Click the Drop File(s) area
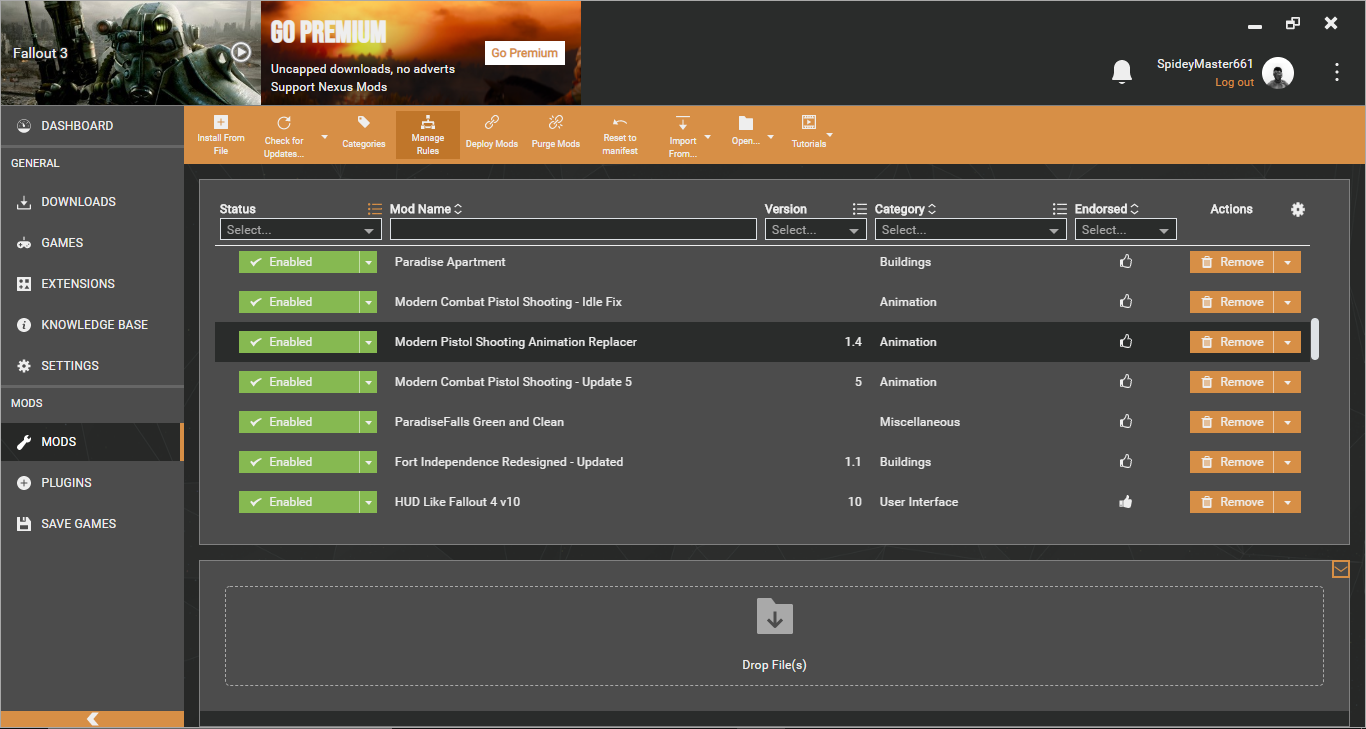1366x729 pixels. [774, 636]
